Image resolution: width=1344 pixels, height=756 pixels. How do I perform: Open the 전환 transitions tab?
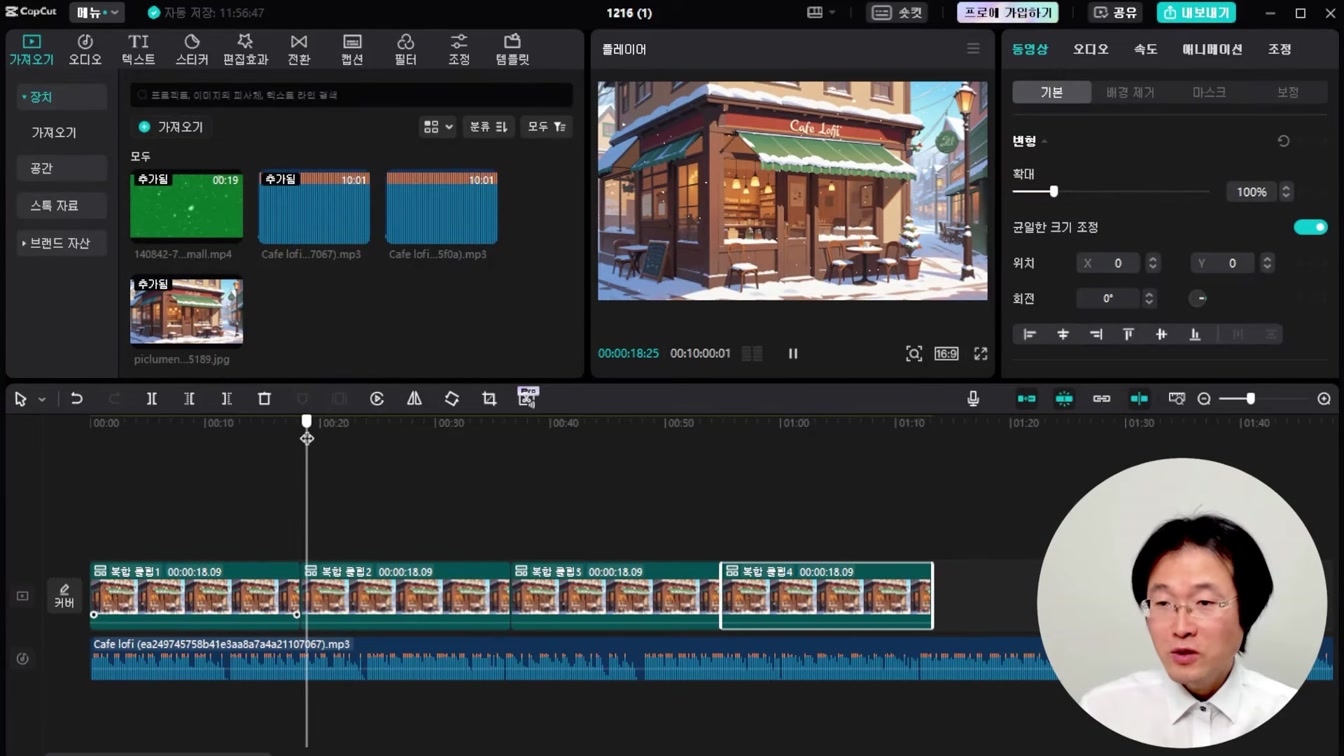click(299, 49)
